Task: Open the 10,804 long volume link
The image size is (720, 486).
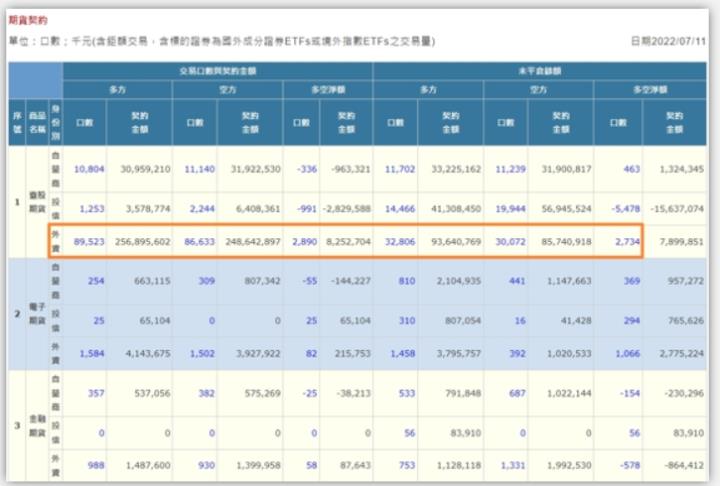Action: point(89,169)
